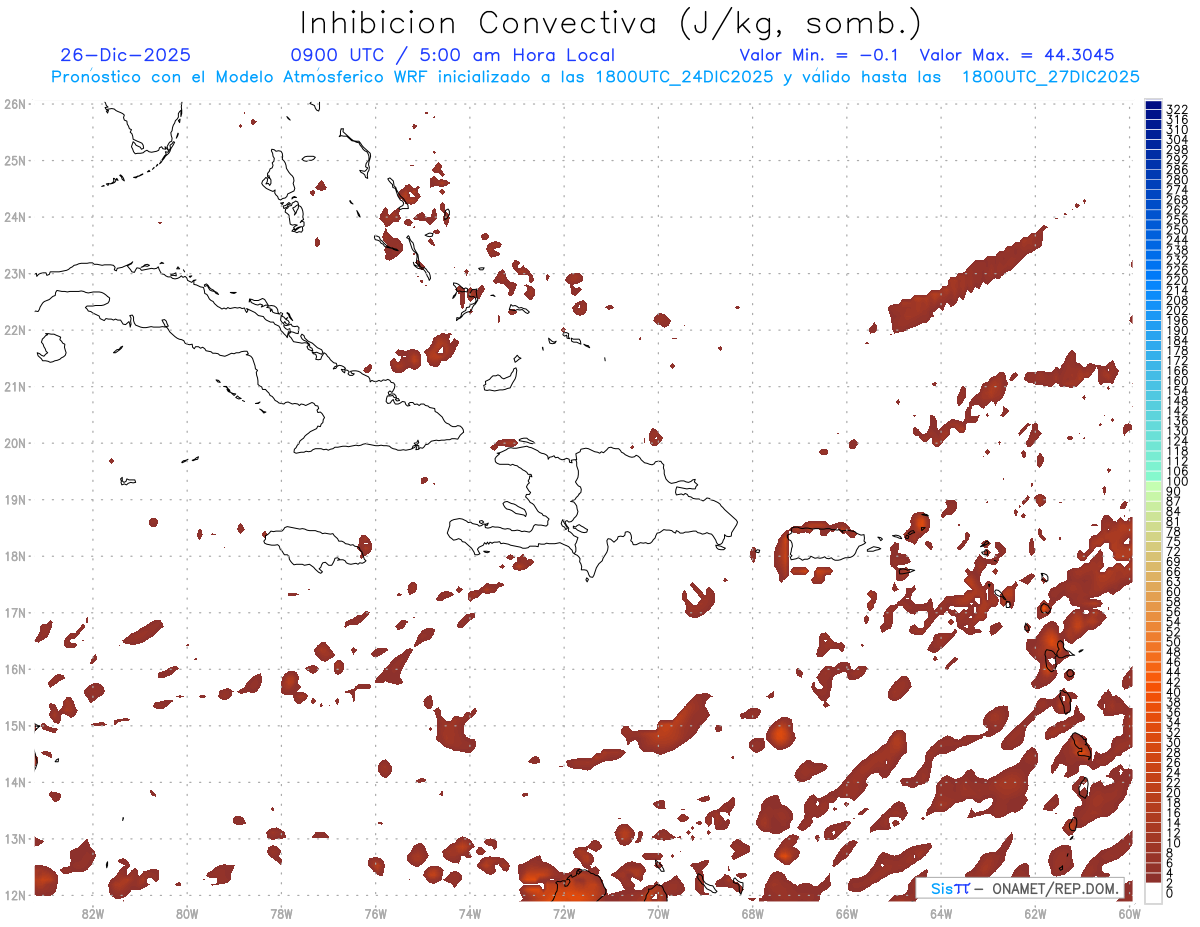The image size is (1200, 927).
Task: Click the 'SisPI - ONAMET/REP.DOM.' credit box
Action: pos(1020,889)
